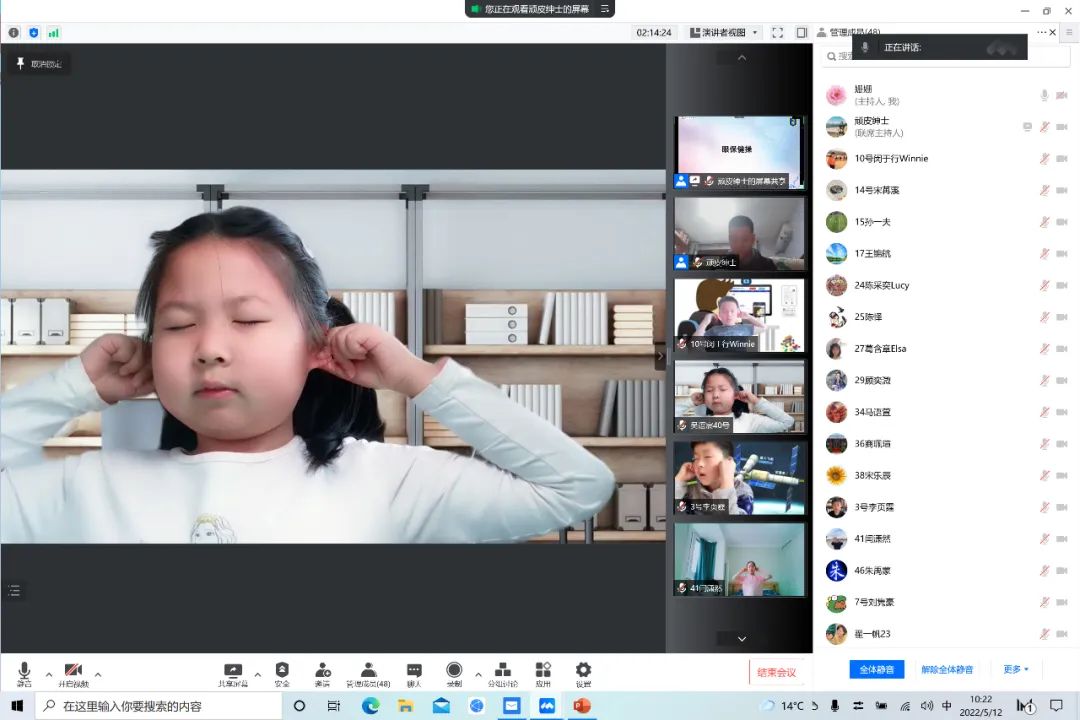Expand the 更多 dropdown in members panel

click(x=1015, y=669)
